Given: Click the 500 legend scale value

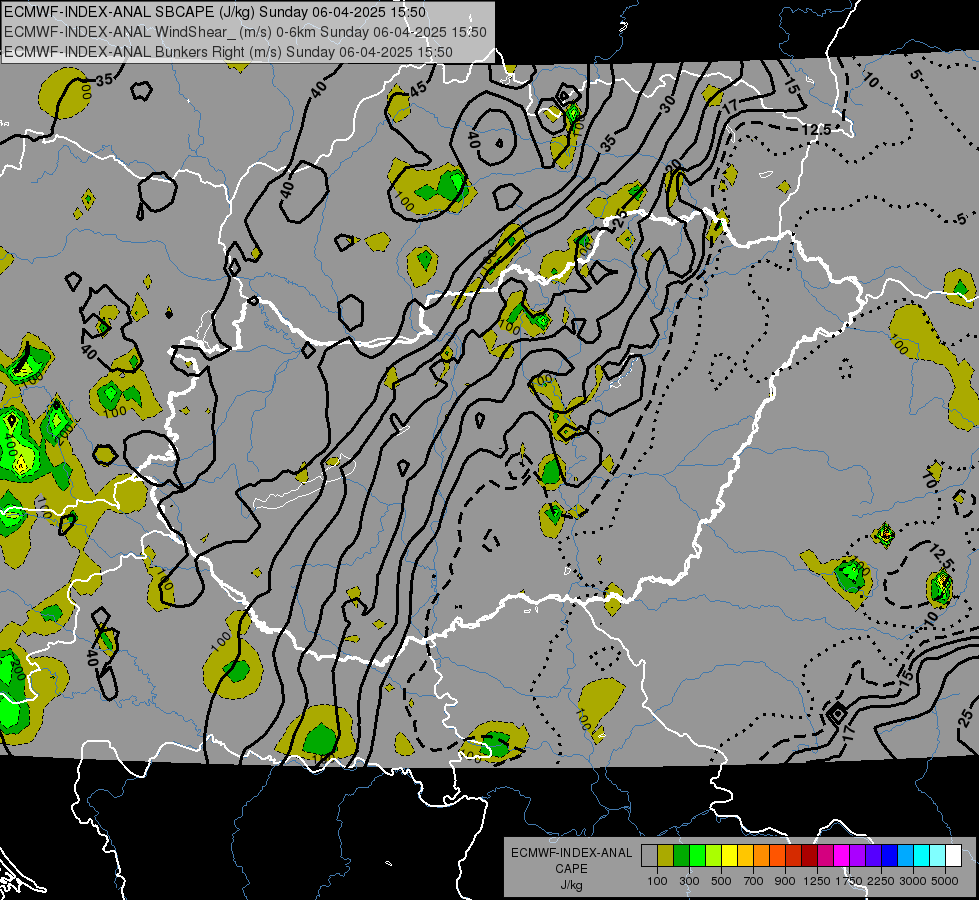Looking at the screenshot, I should [x=721, y=881].
